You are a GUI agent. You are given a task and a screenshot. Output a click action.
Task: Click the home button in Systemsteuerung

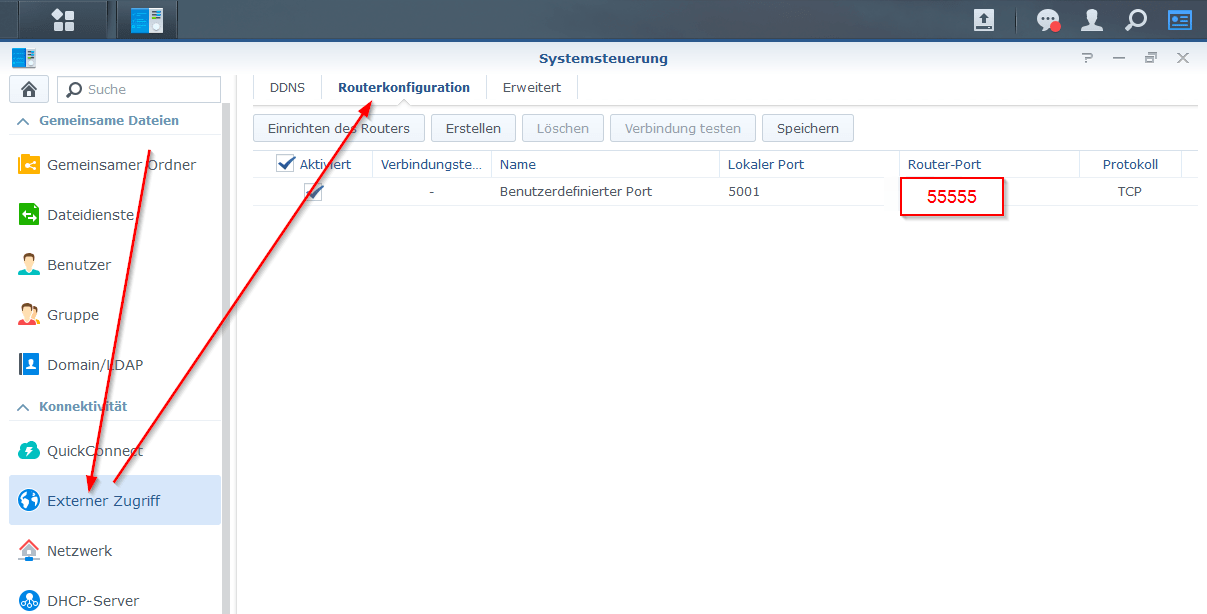(29, 89)
